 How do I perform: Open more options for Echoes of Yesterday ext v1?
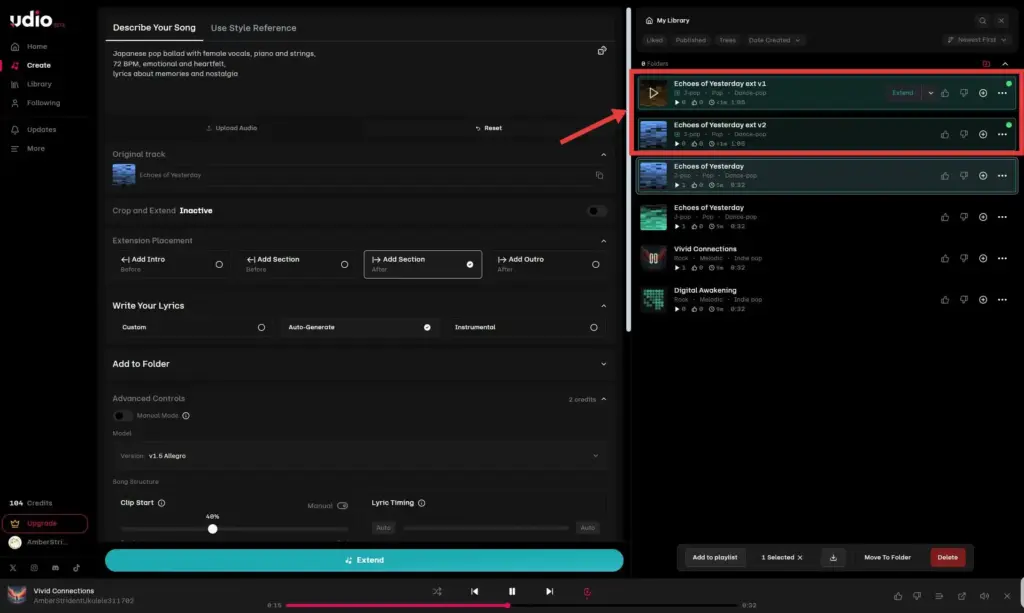pos(1002,93)
